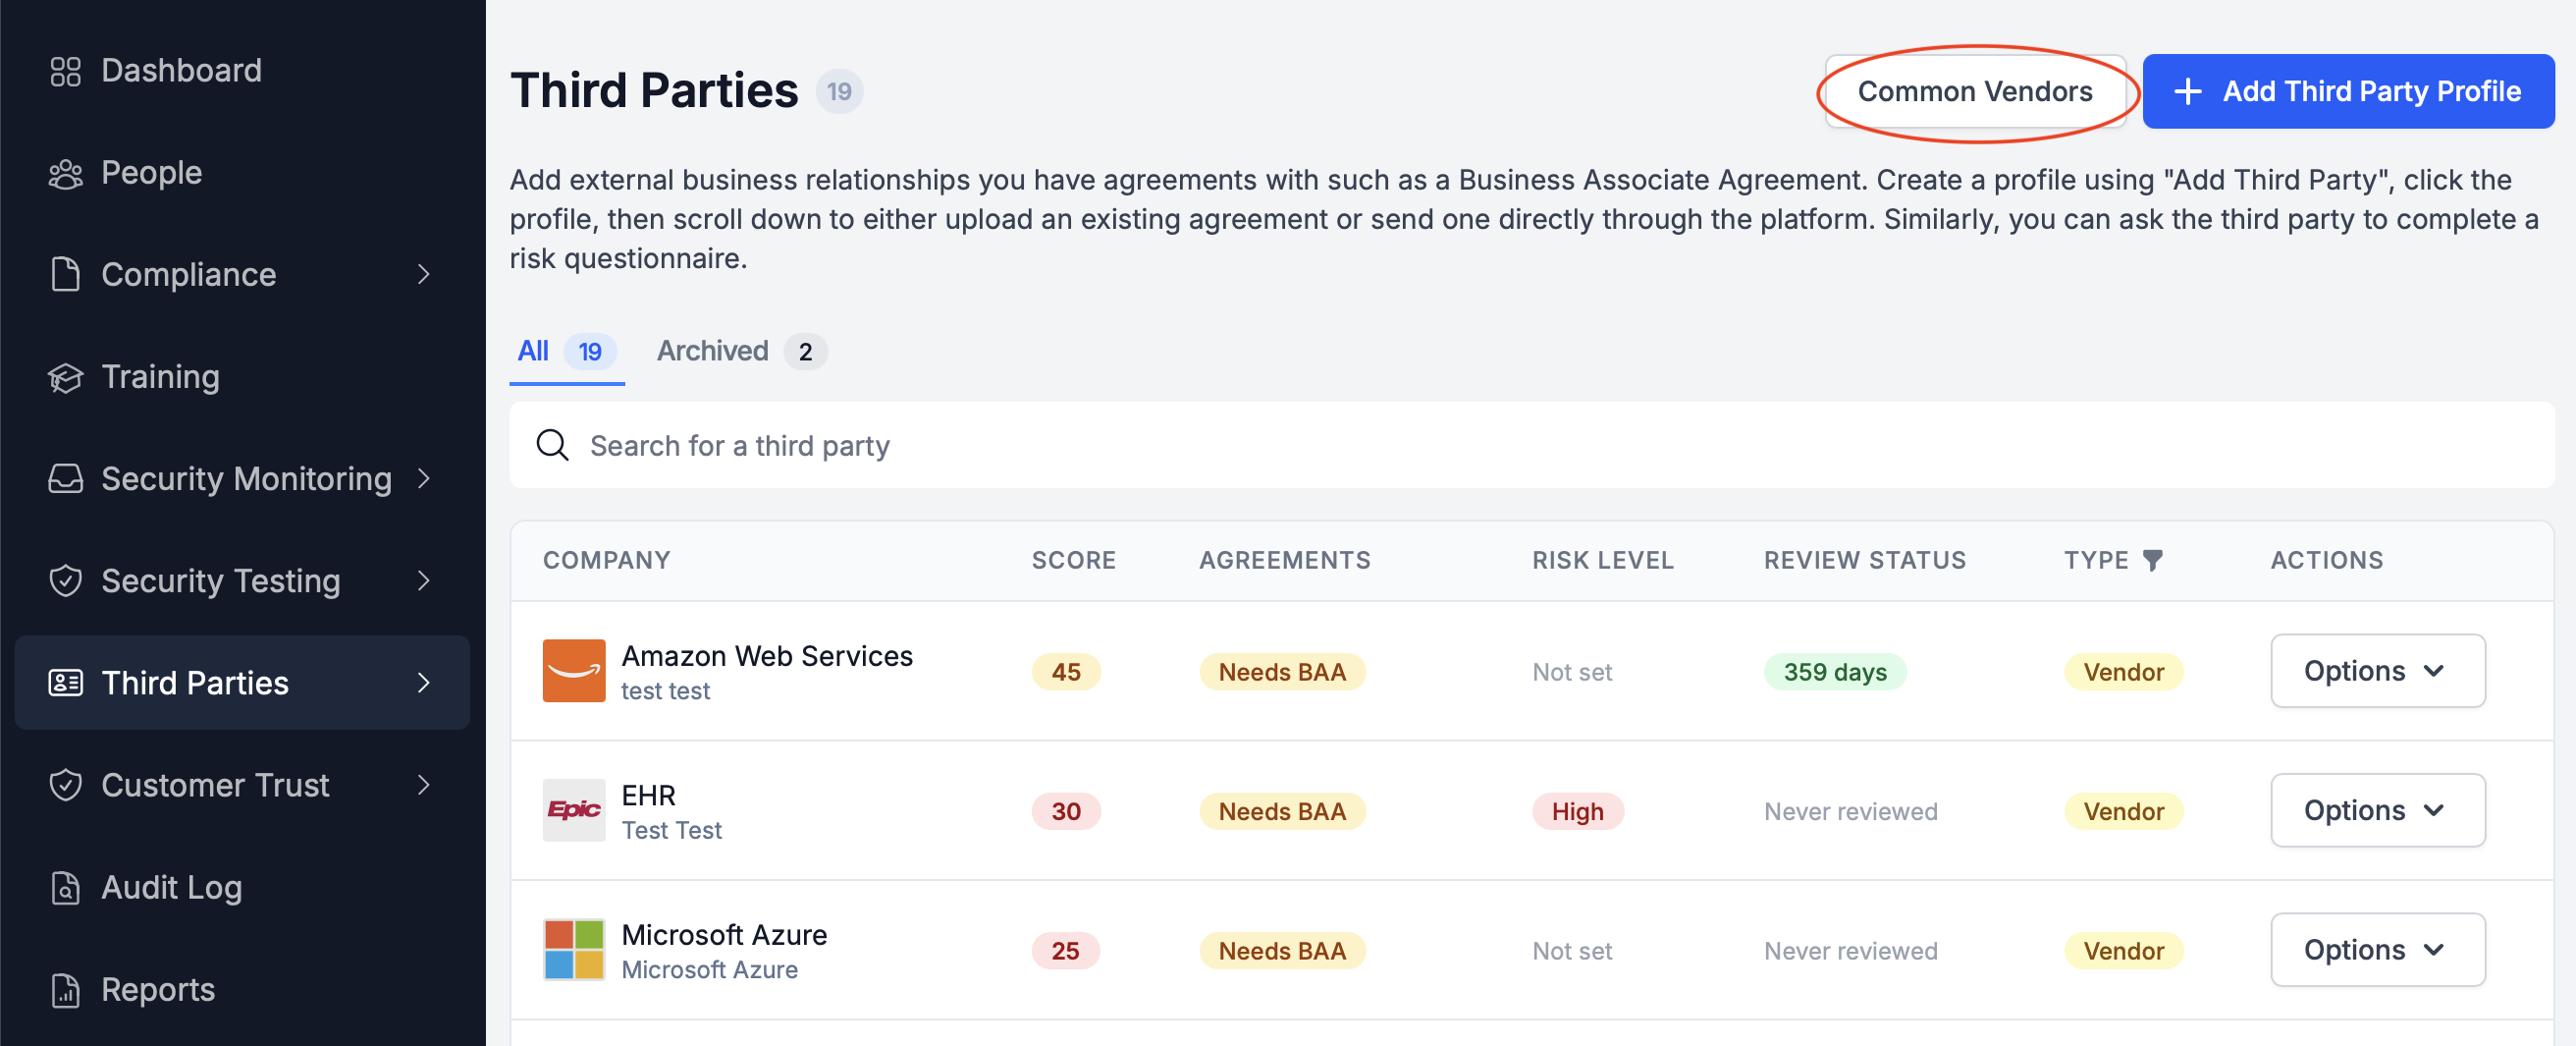This screenshot has width=2576, height=1046.
Task: Select the Training graduation cap icon
Action: click(x=65, y=377)
